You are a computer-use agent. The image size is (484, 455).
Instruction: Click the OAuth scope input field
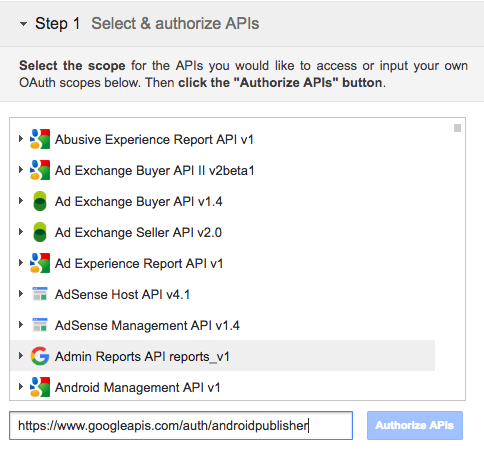pyautogui.click(x=181, y=425)
